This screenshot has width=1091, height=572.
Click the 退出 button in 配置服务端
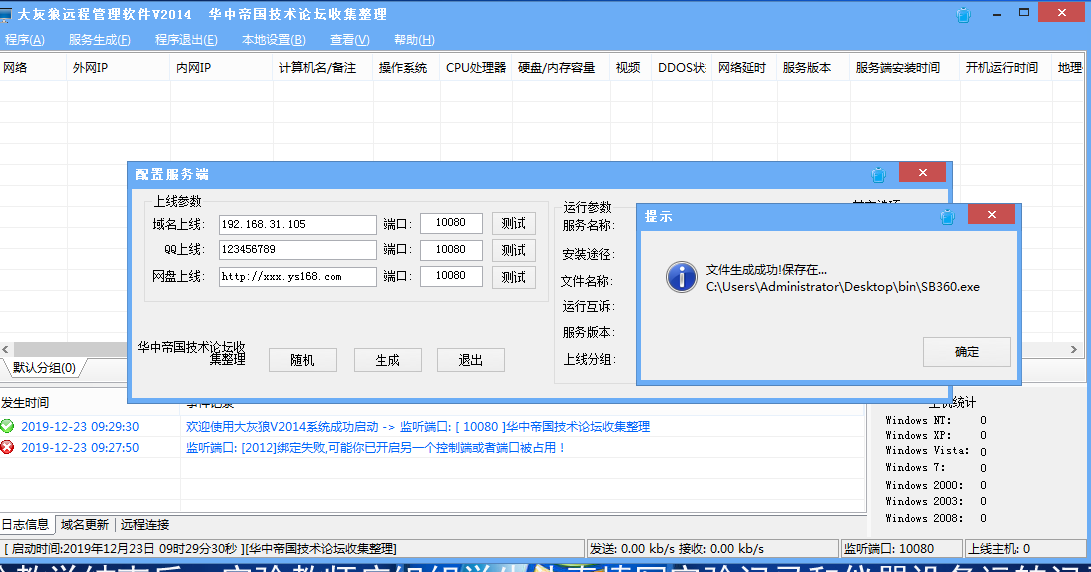pyautogui.click(x=470, y=360)
